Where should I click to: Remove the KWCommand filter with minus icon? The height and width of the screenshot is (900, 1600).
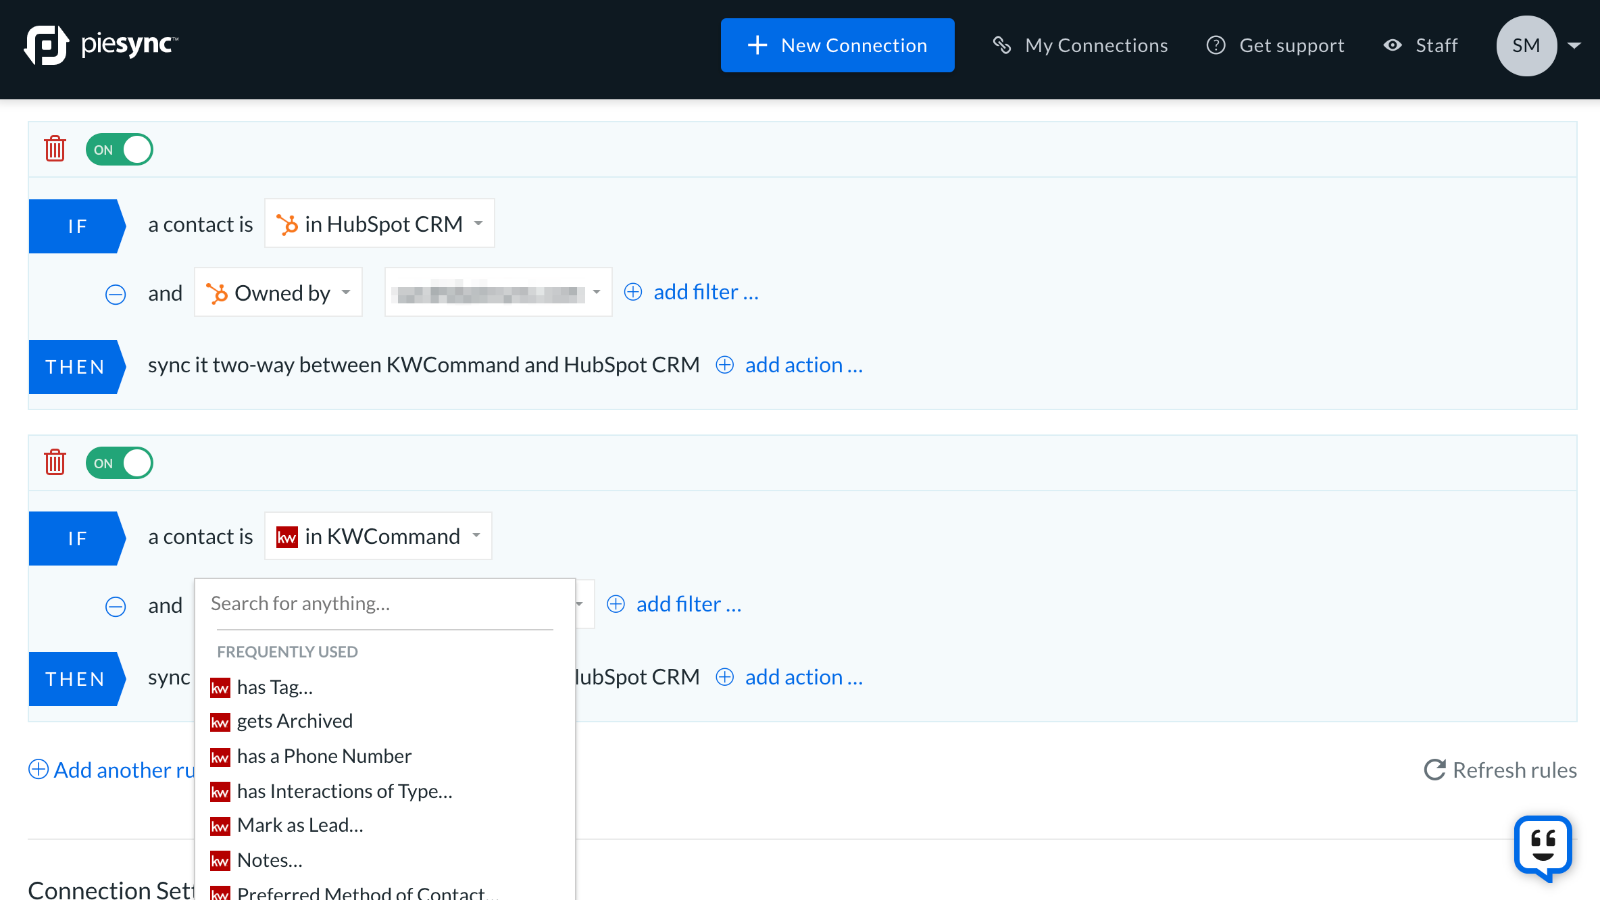[x=116, y=606]
